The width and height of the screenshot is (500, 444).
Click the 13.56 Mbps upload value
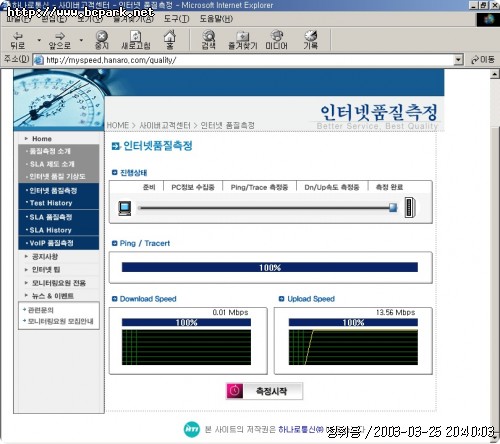point(395,312)
